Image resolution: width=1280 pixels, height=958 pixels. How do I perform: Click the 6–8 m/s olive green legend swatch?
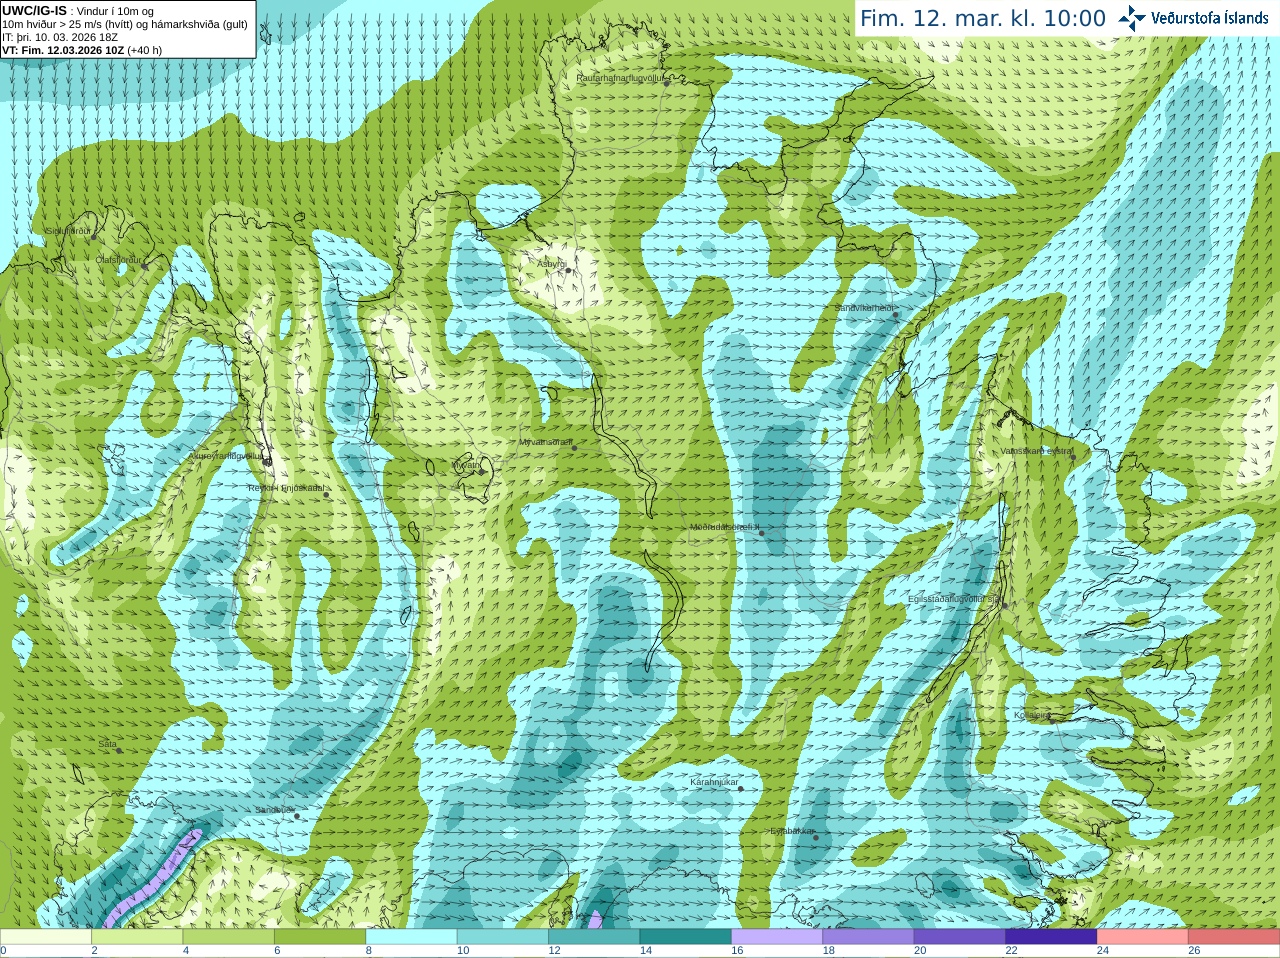[x=320, y=937]
